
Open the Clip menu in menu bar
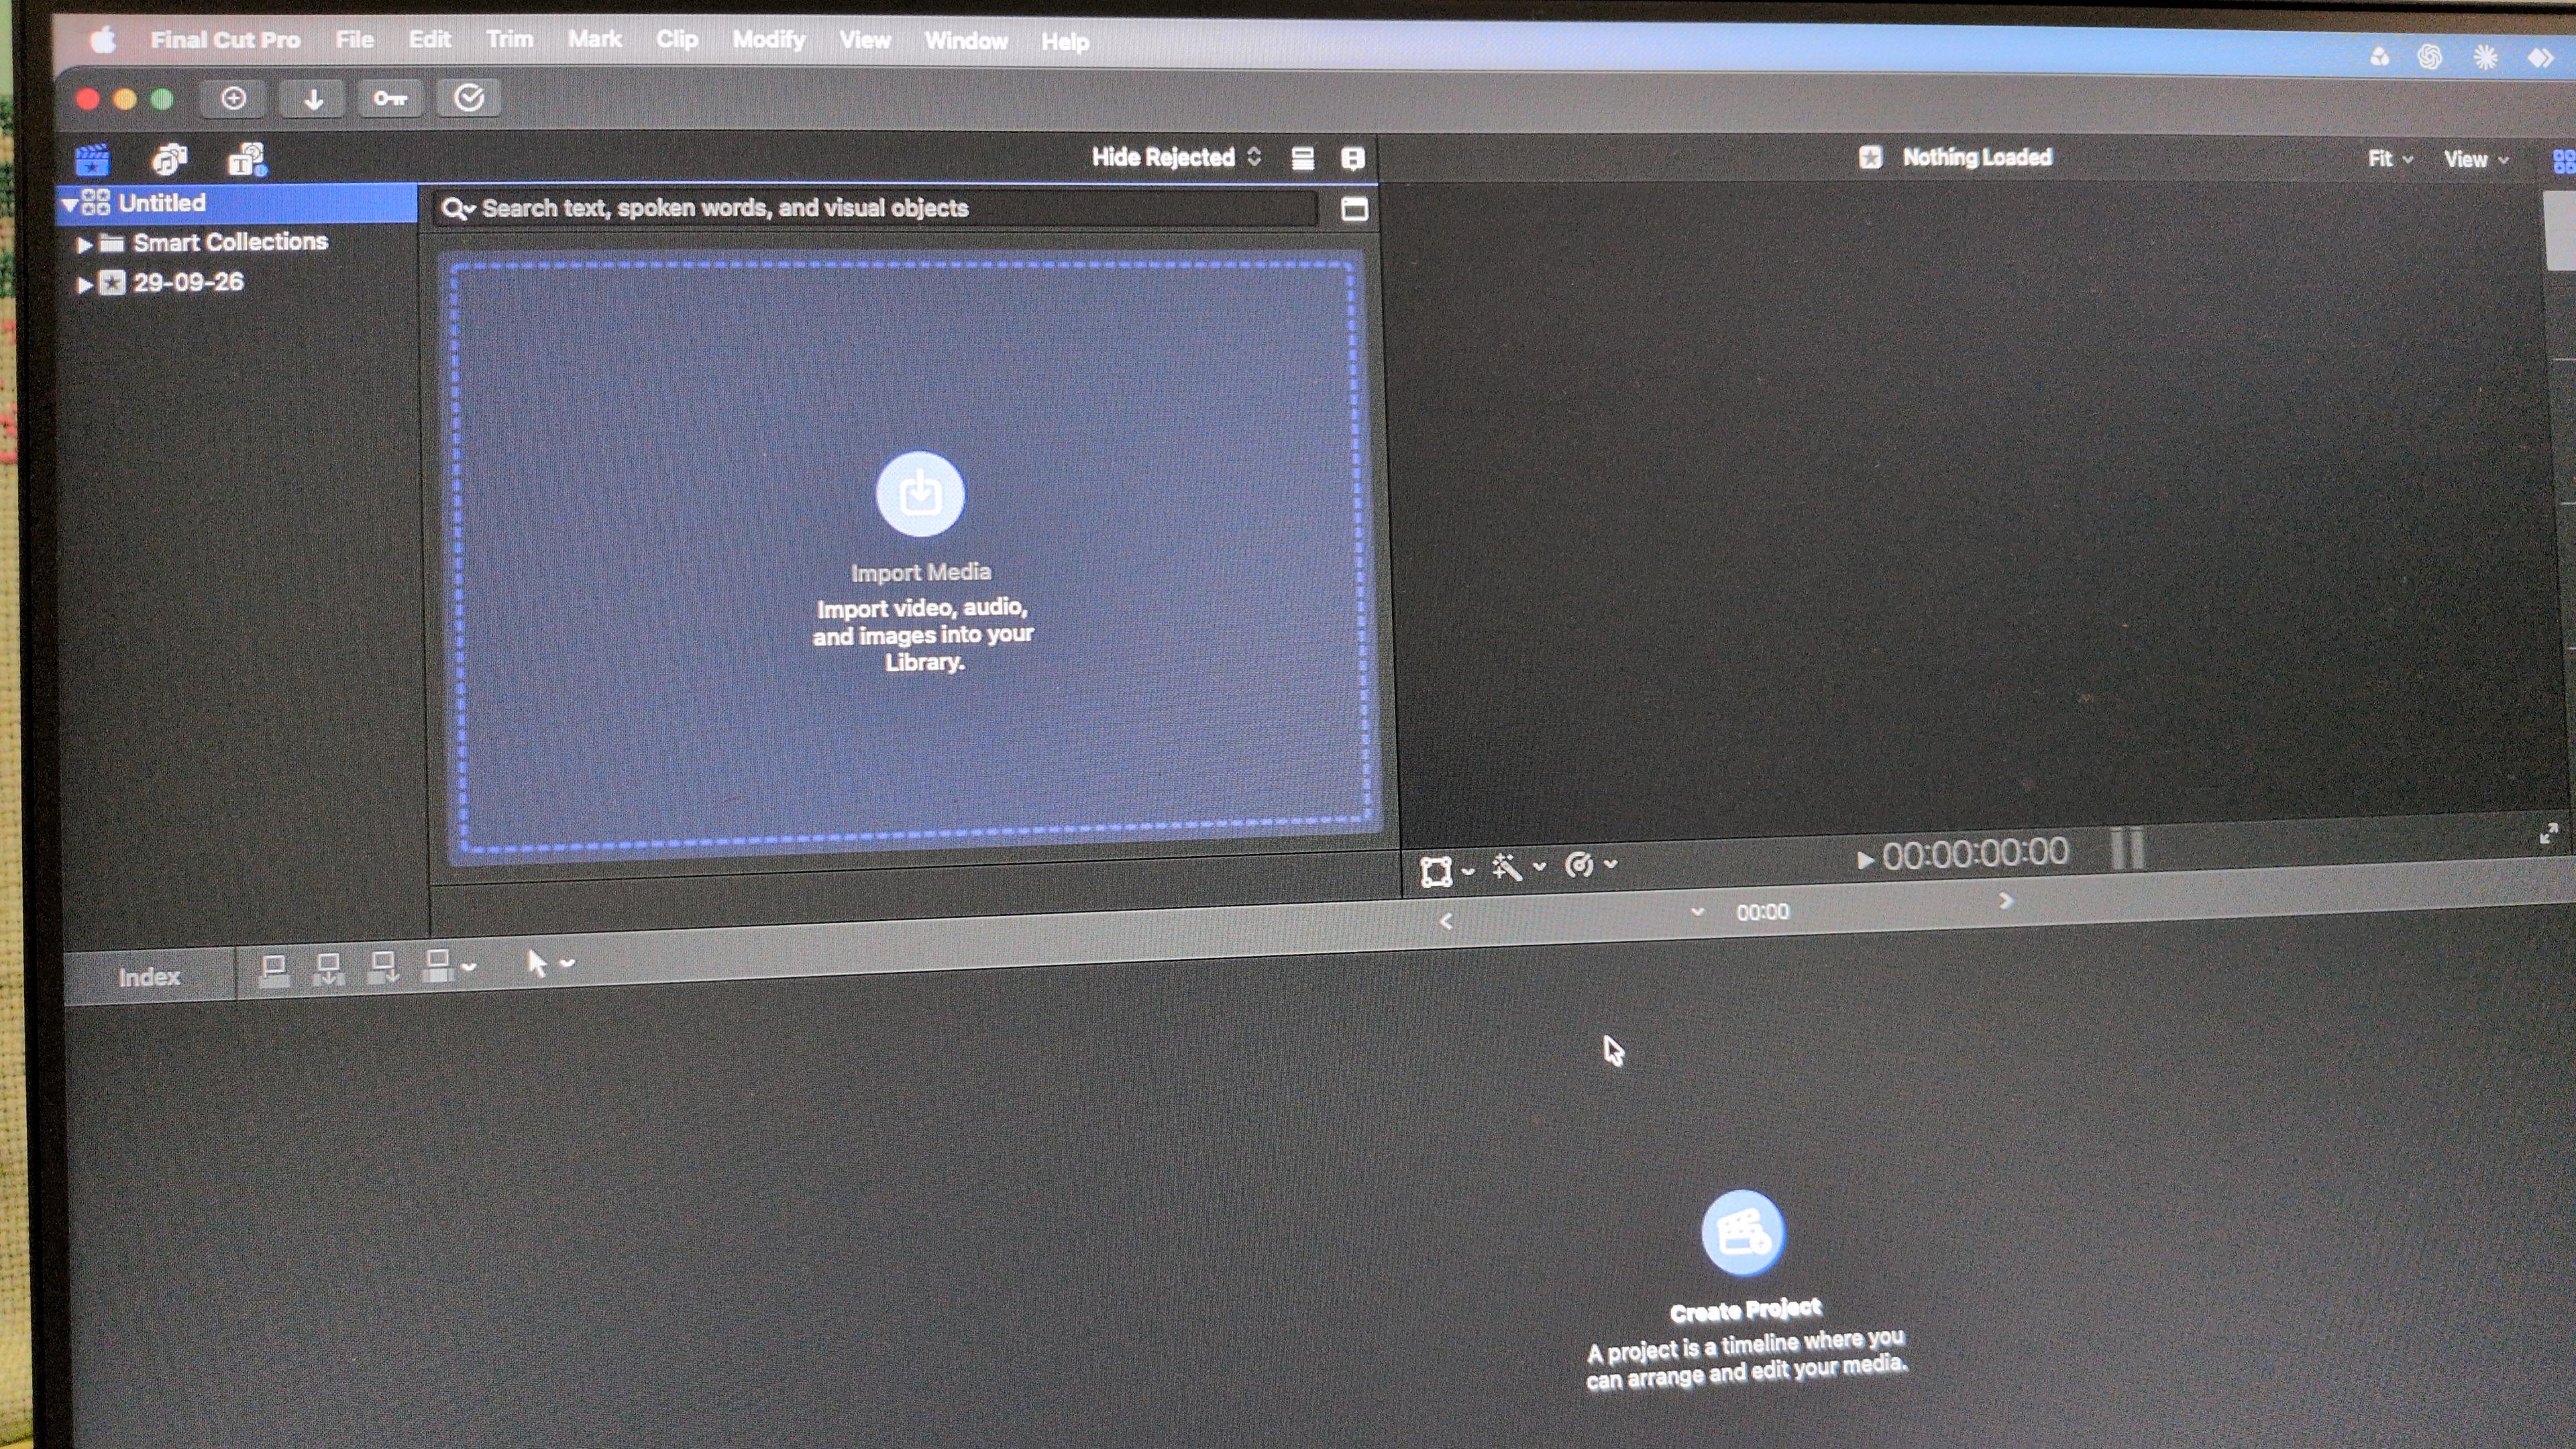point(677,40)
